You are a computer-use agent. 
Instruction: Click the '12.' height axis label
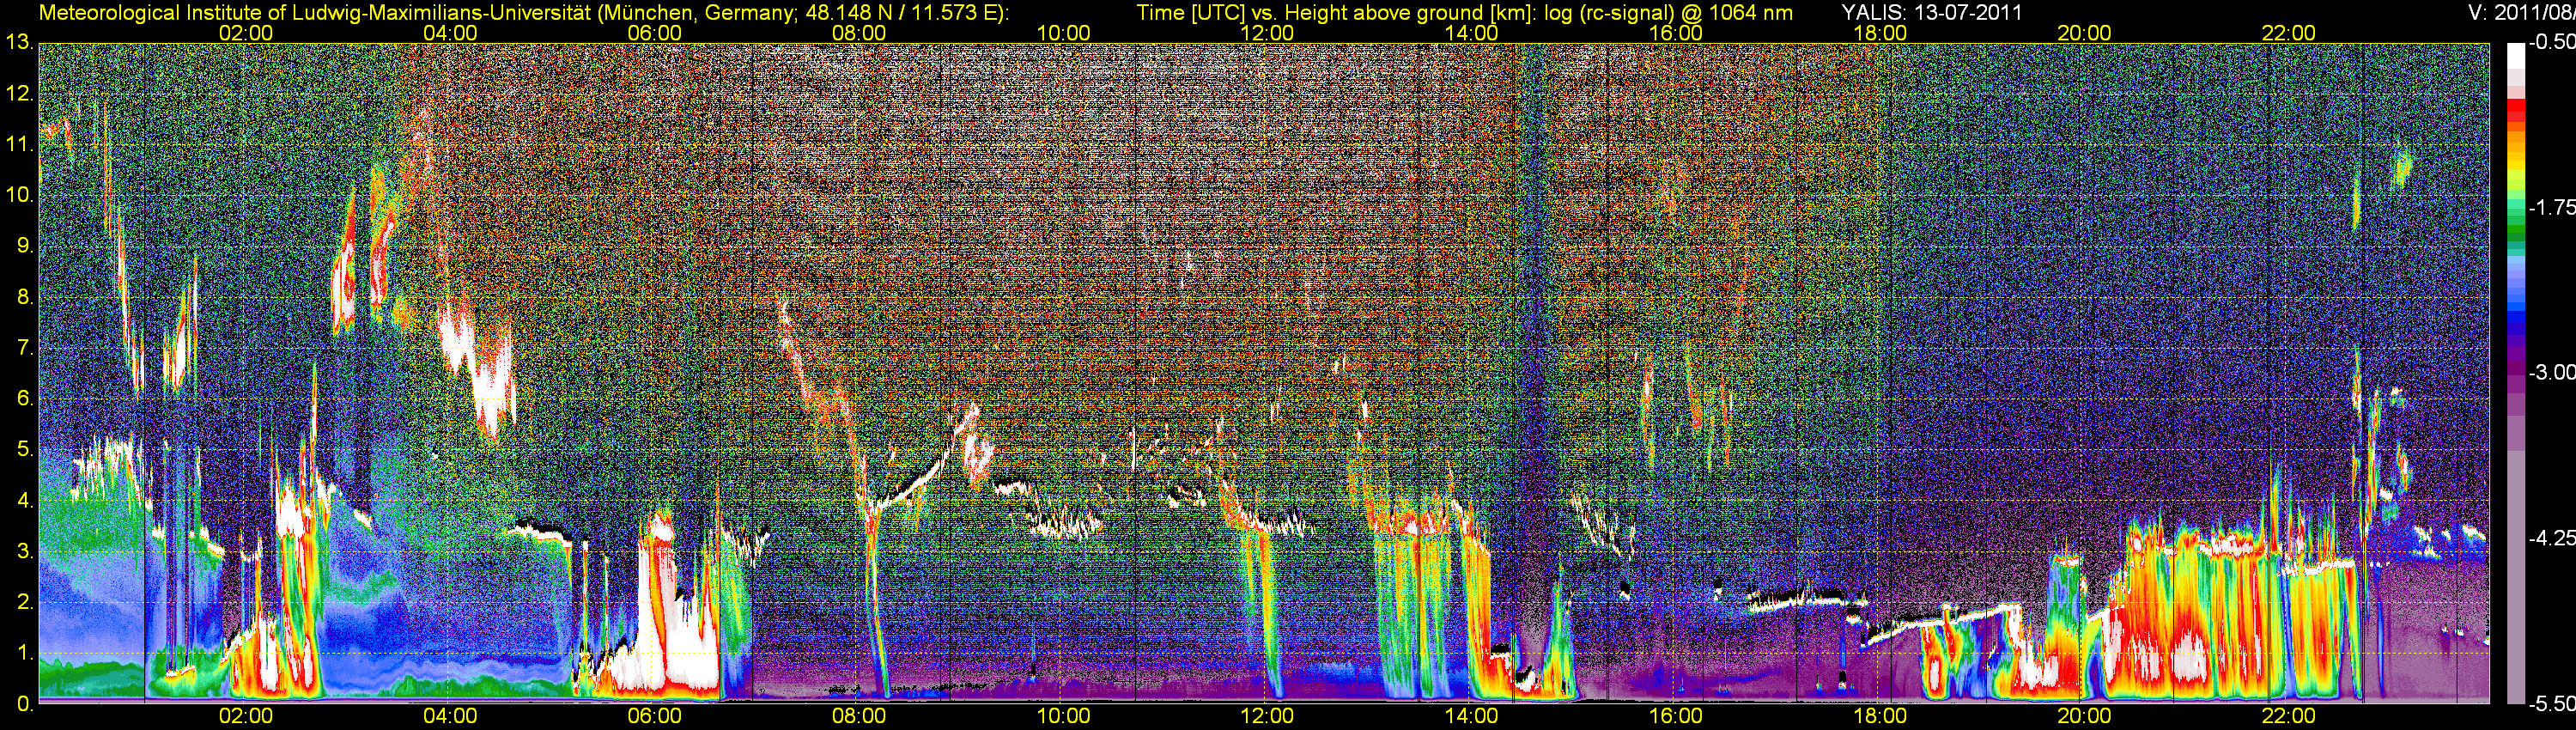pos(20,94)
